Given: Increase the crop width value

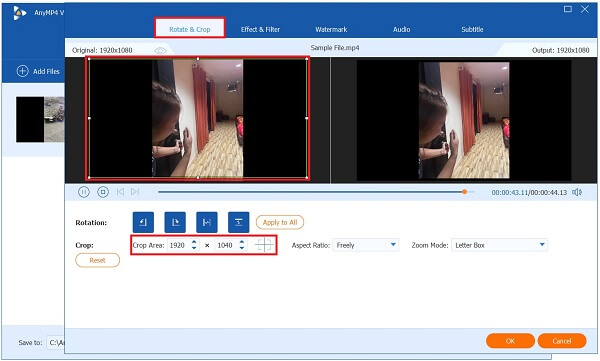Looking at the screenshot, I should (x=194, y=242).
